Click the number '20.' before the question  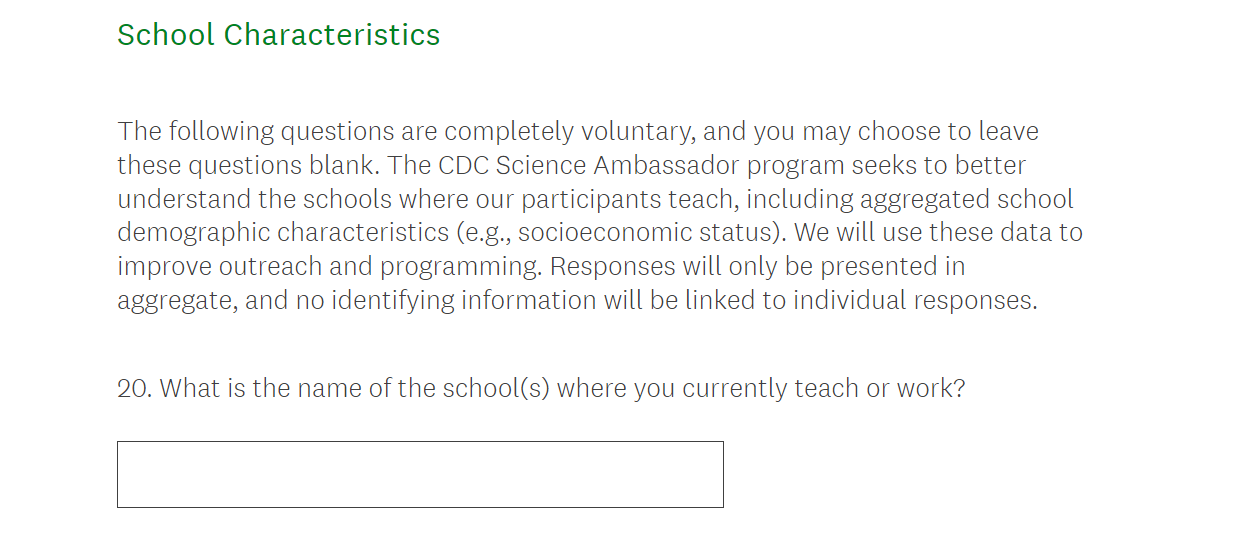(x=134, y=388)
